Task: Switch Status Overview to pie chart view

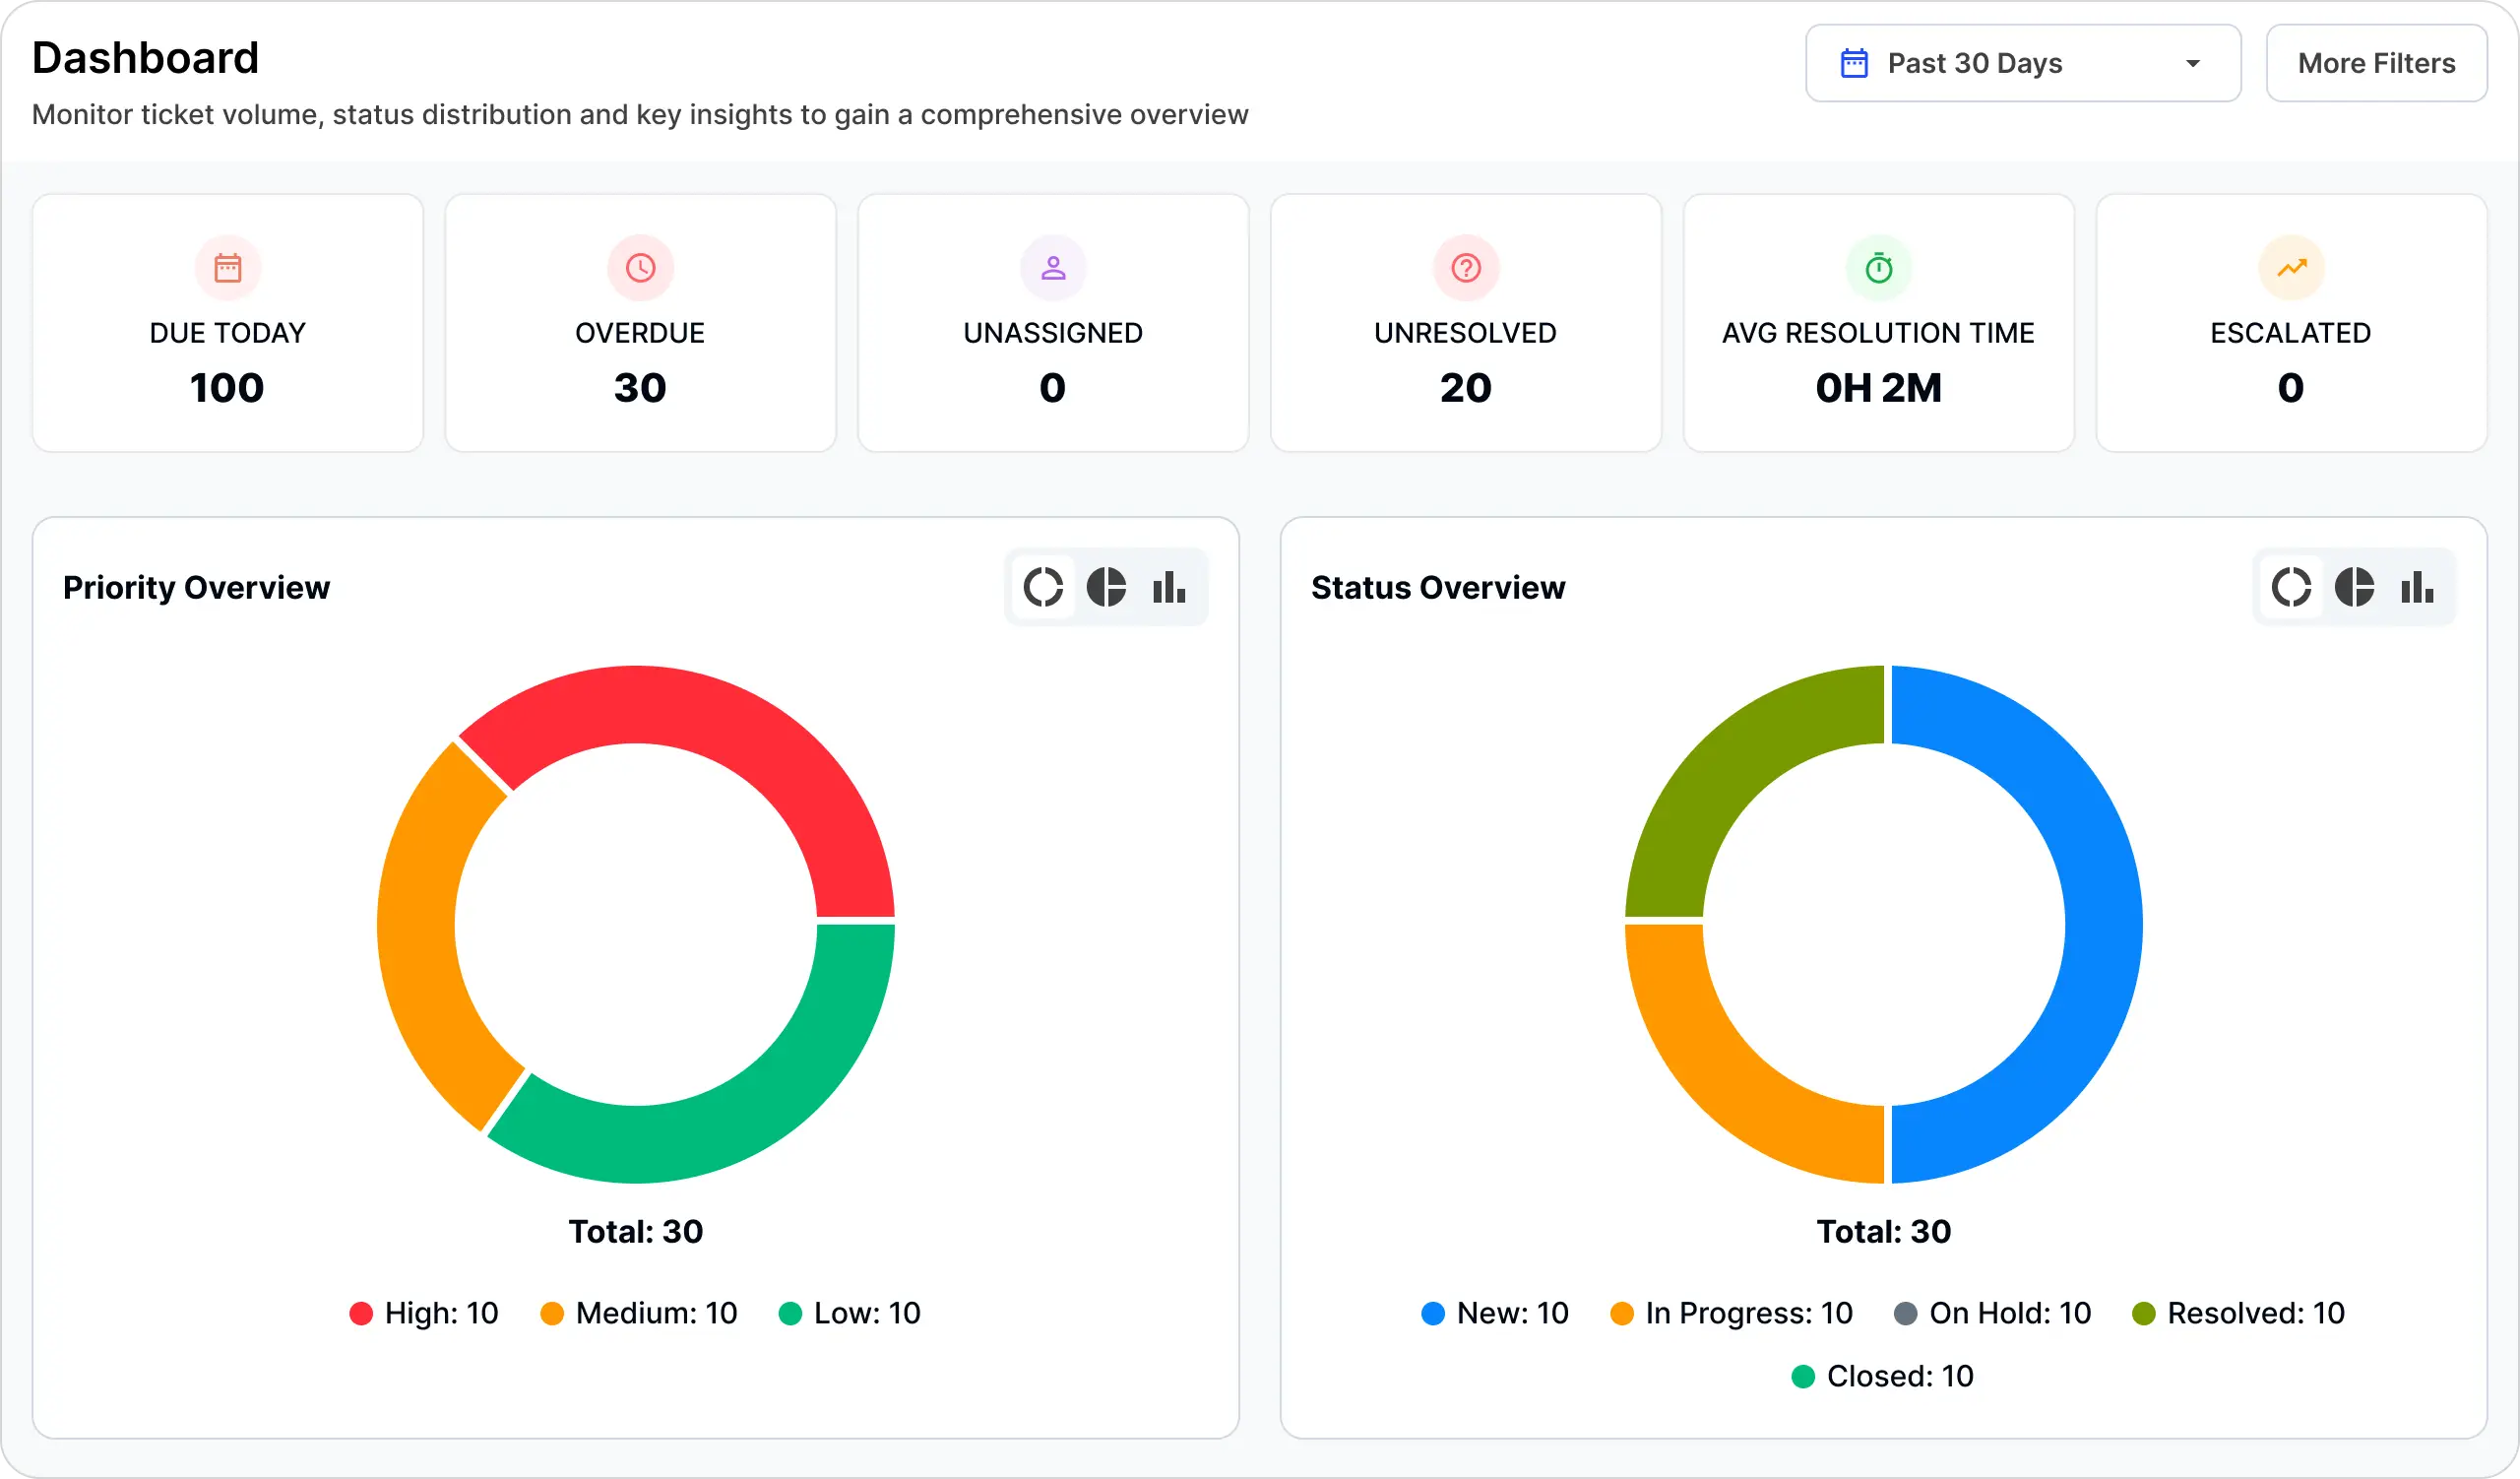Action: click(2354, 587)
